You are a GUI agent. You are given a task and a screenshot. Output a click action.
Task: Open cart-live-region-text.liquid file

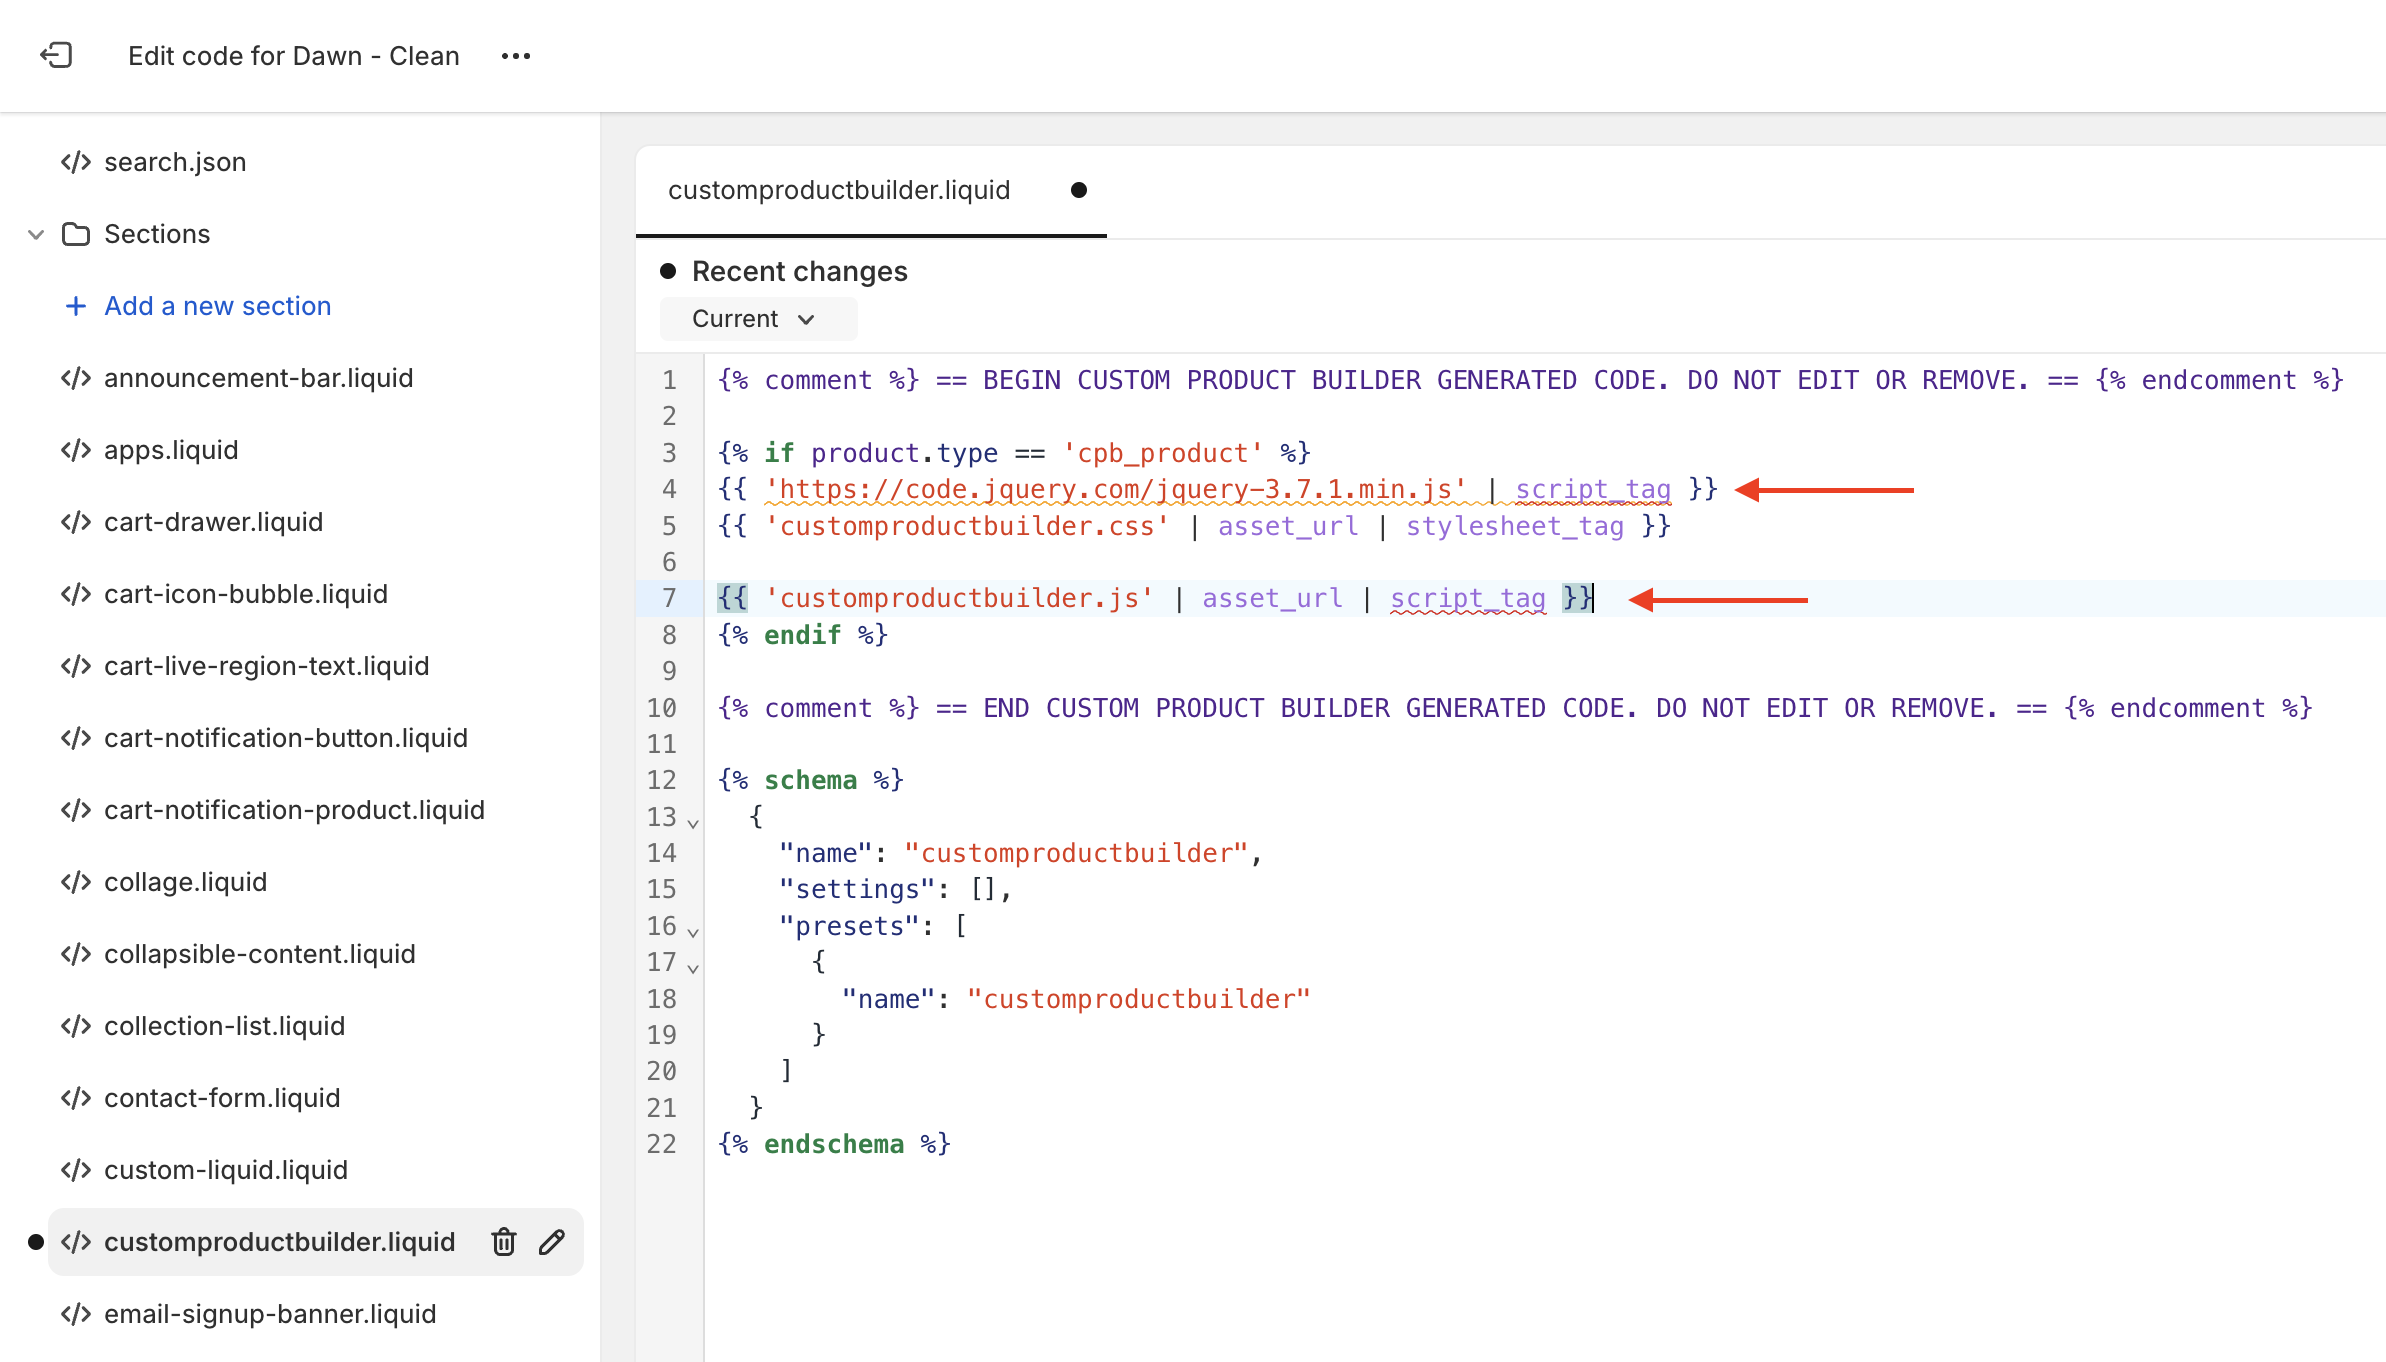(266, 666)
